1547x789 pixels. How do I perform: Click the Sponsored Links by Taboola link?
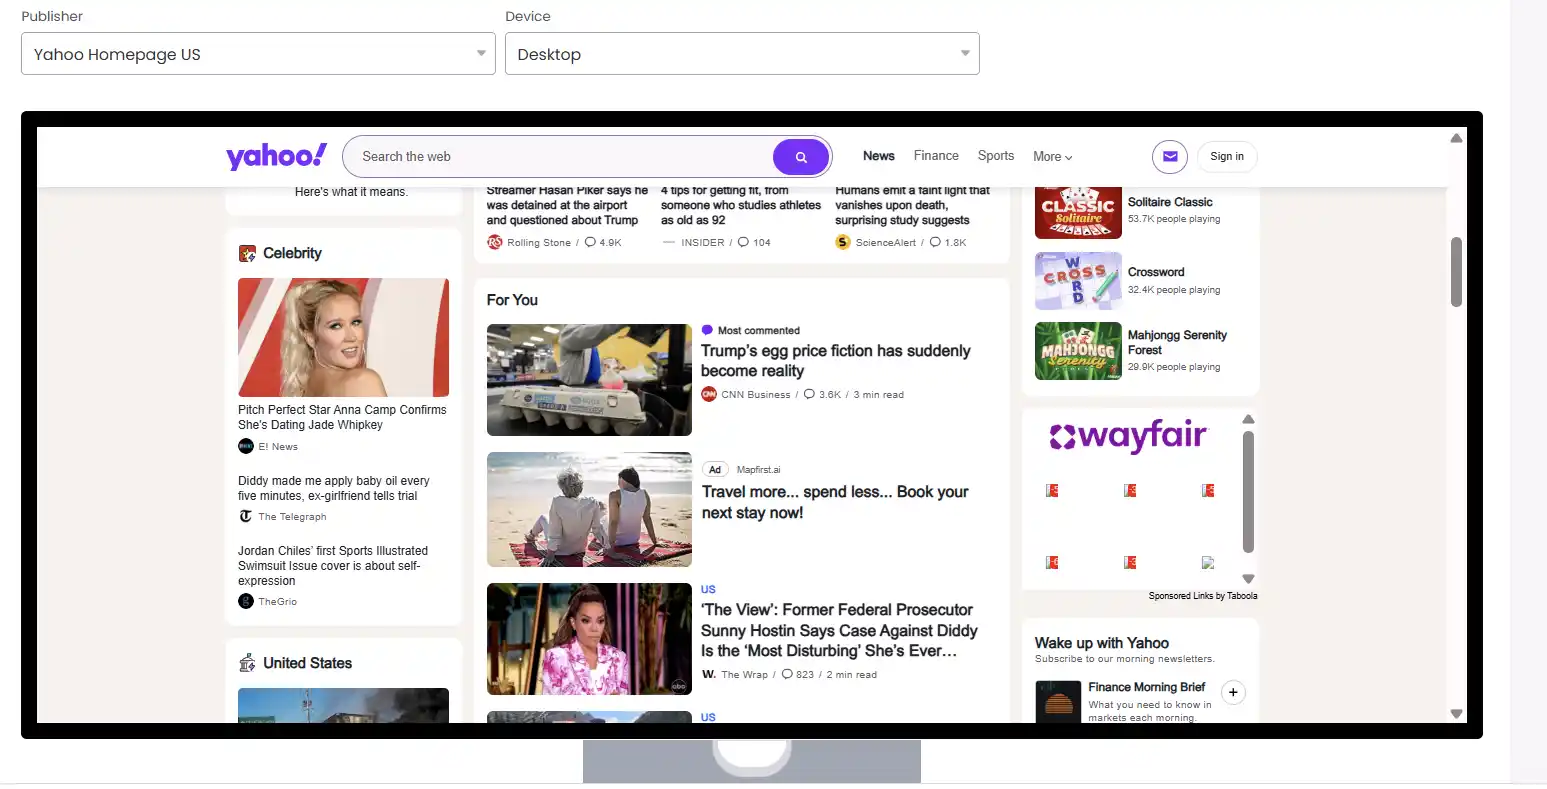[1203, 596]
